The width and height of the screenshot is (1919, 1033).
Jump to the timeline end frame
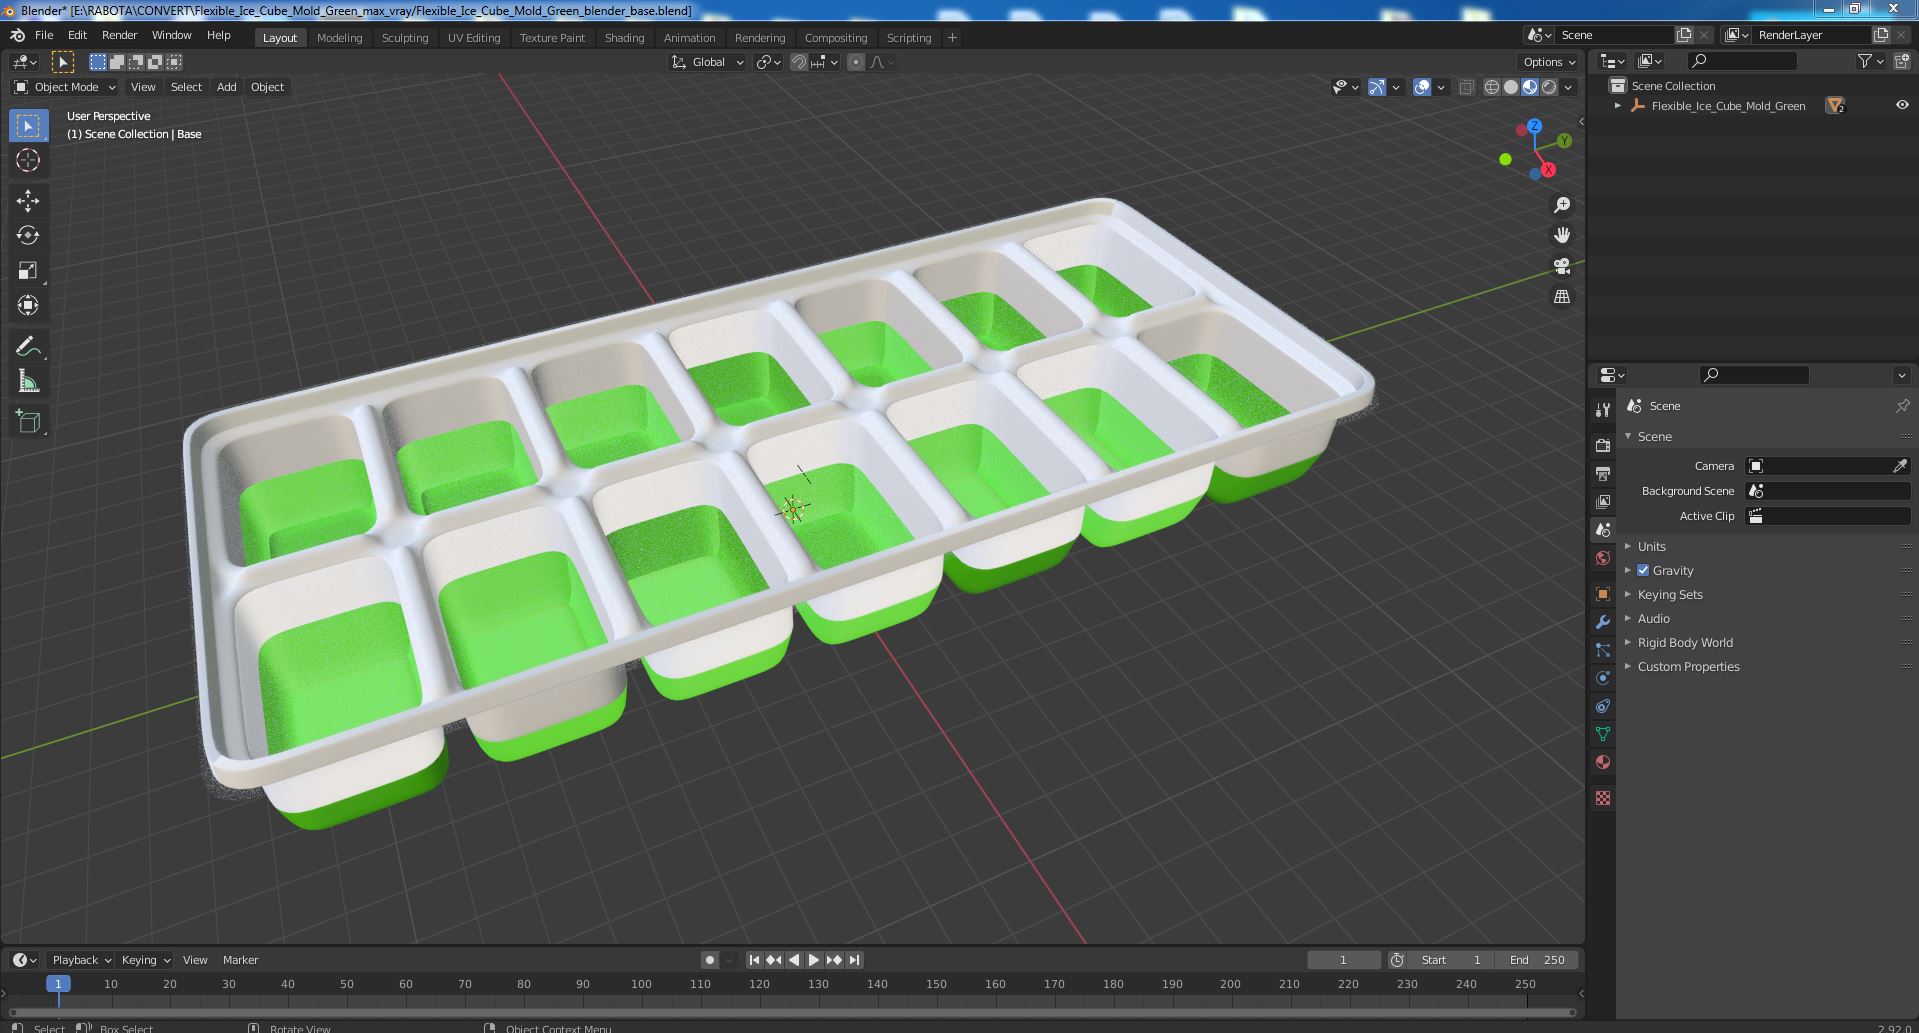coord(854,960)
